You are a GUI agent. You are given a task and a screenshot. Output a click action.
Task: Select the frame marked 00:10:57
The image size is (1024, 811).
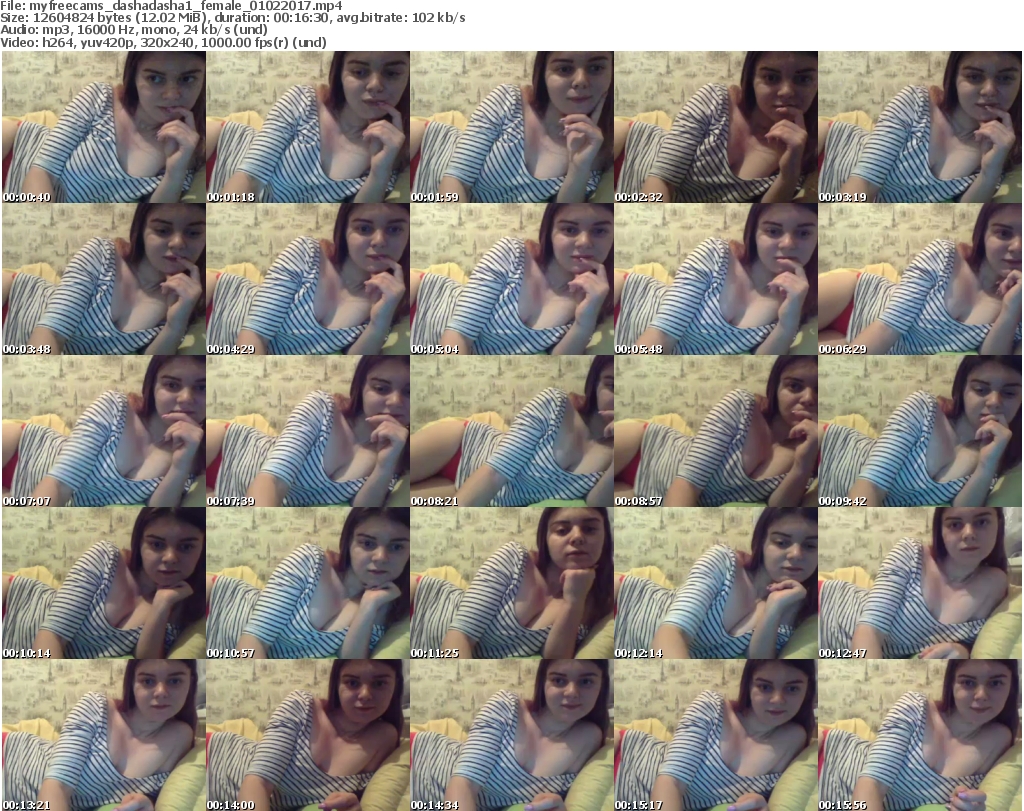(308, 583)
